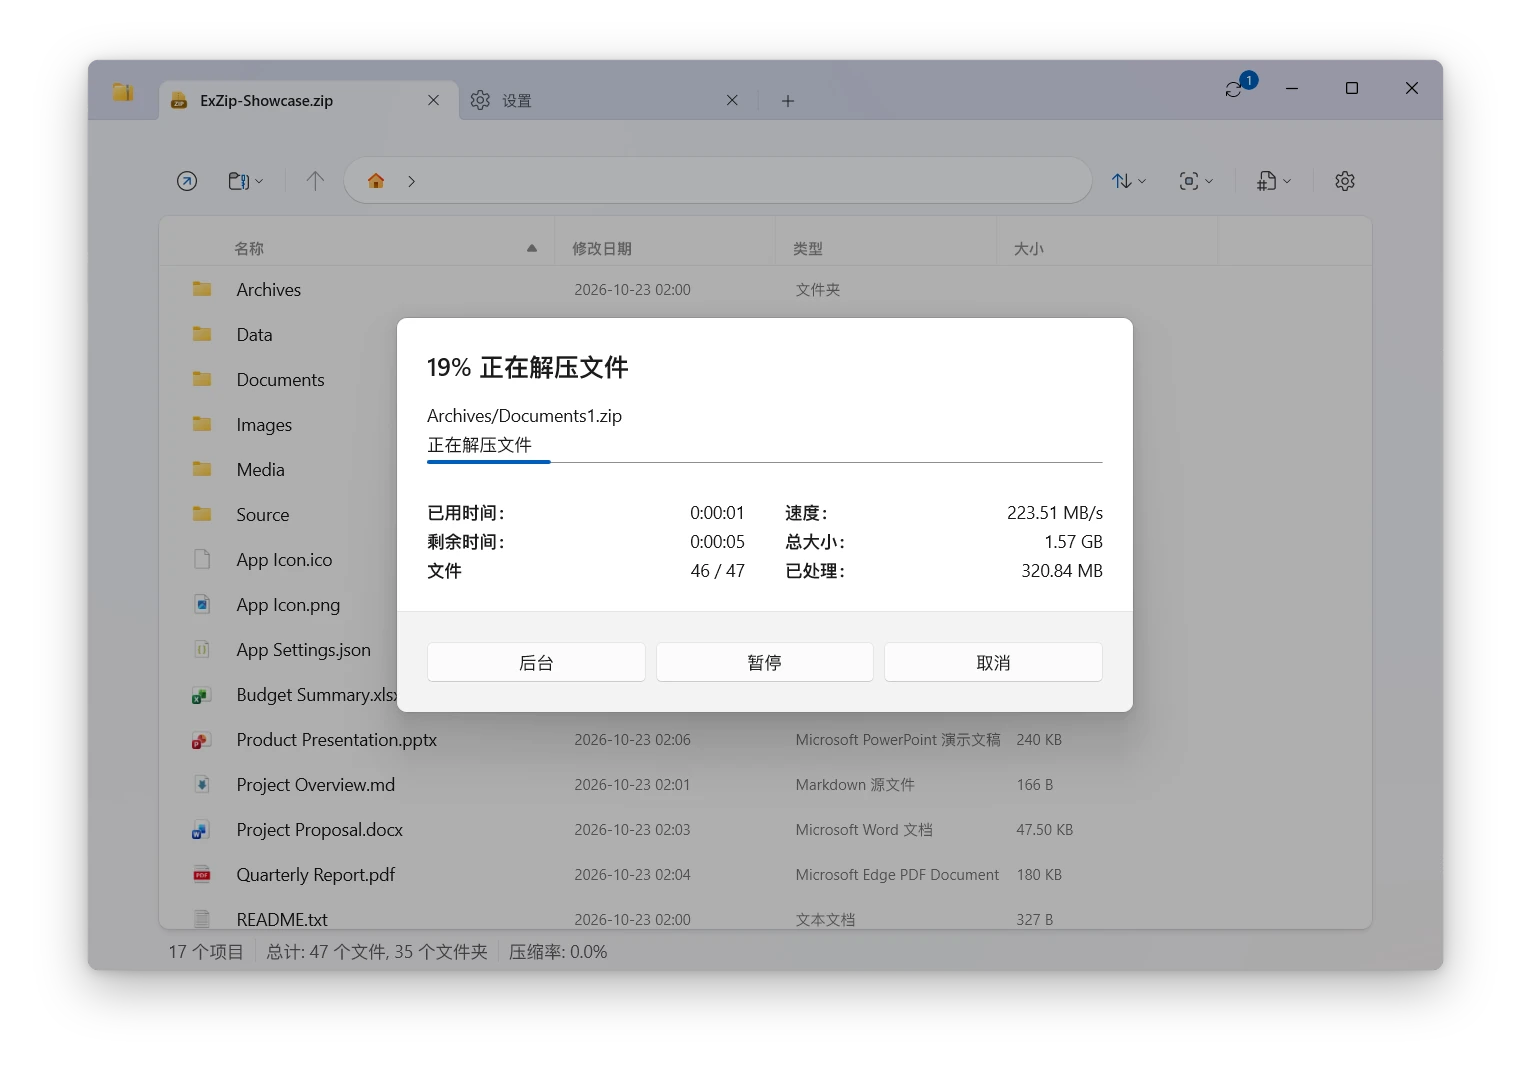Viewport: 1531px width, 1086px height.
Task: Click the PDF icon for Quarterly Report
Action: (x=202, y=874)
